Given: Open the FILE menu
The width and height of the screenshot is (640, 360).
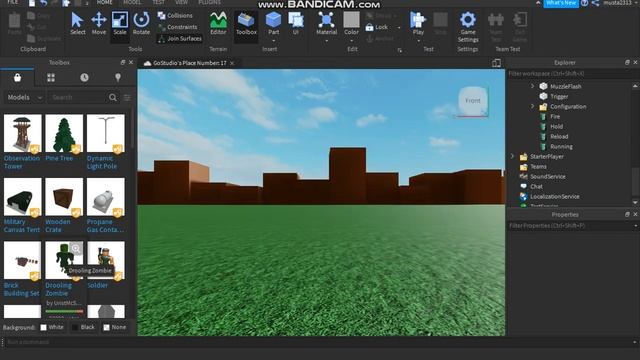Looking at the screenshot, I should 13,2.
